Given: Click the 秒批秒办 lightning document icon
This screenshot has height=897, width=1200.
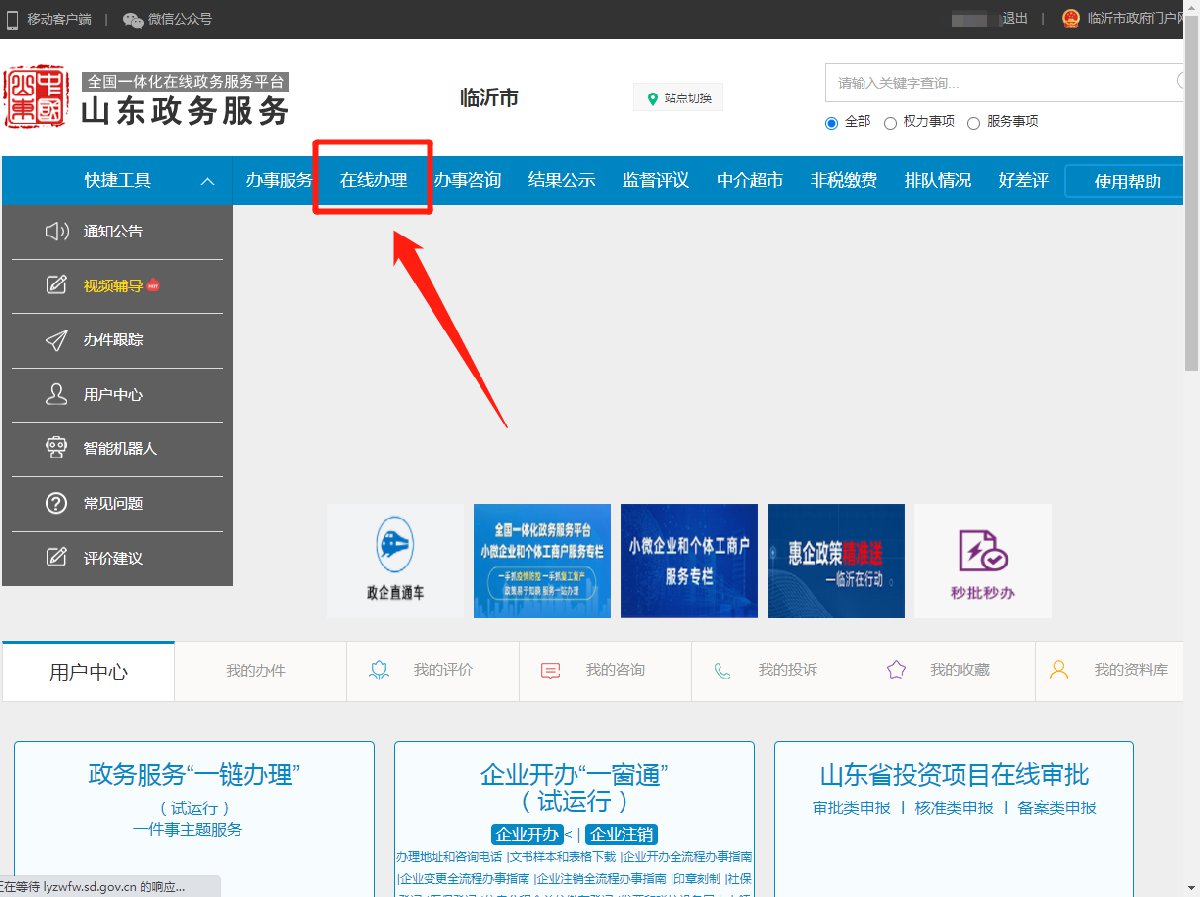Looking at the screenshot, I should 982,550.
